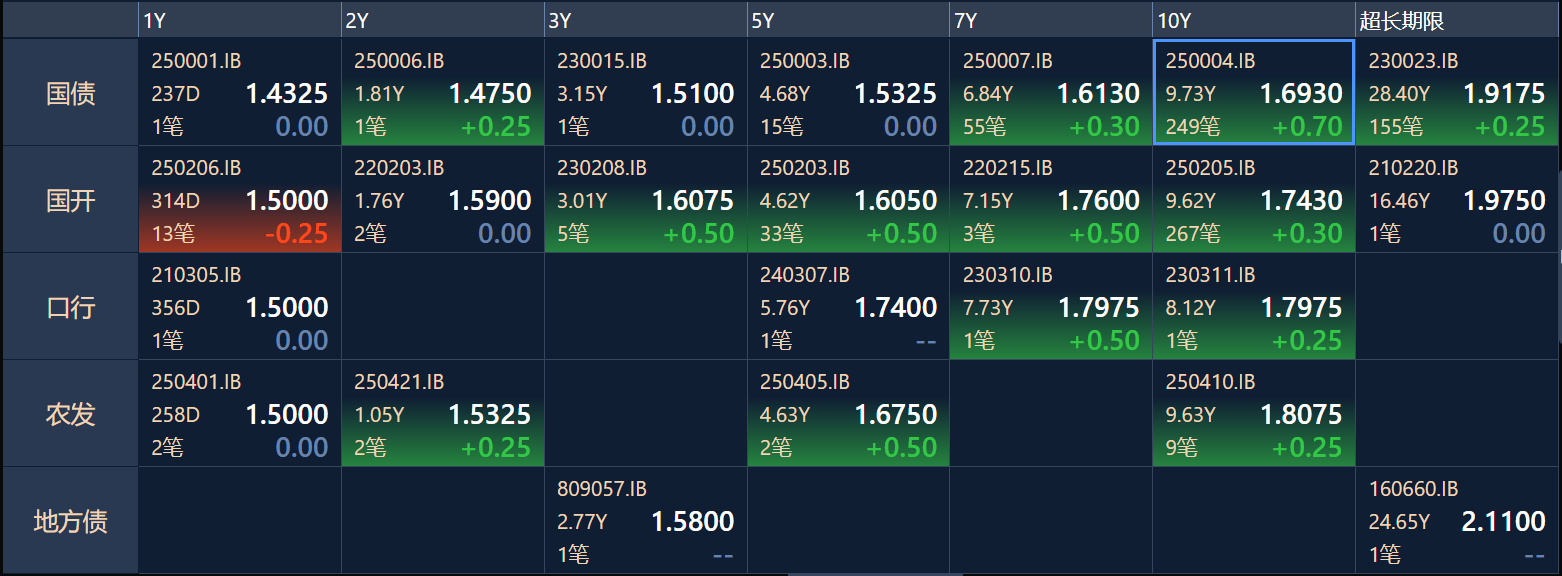The height and width of the screenshot is (576, 1562).
Task: Select the 250004.IB 10Y treasury bond cell
Action: (1254, 93)
